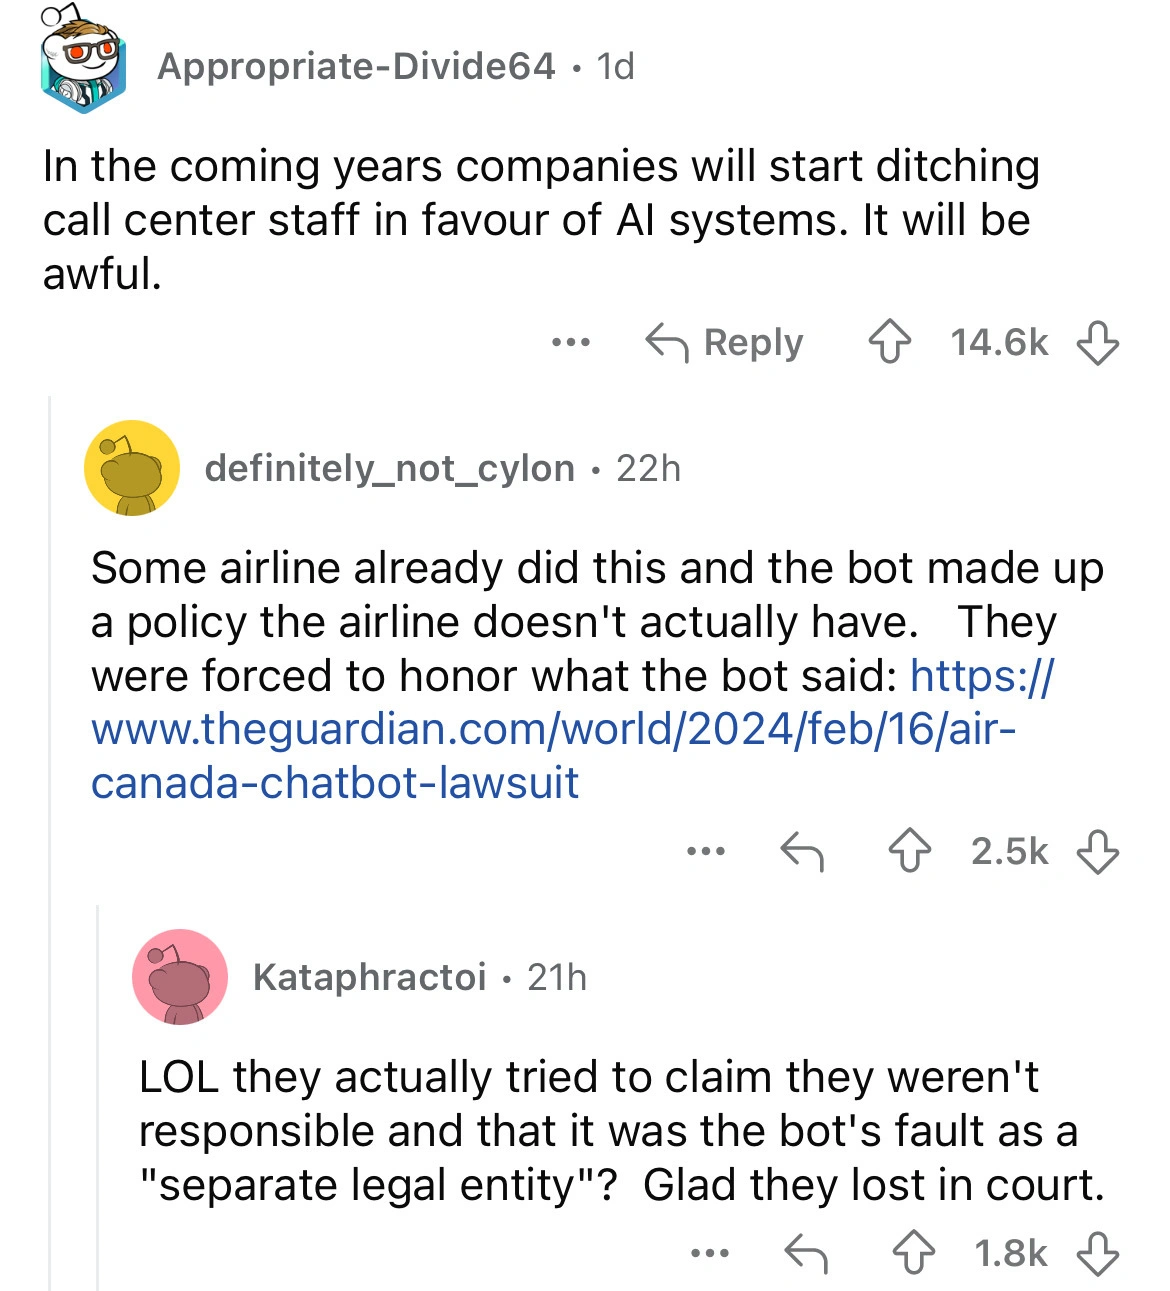Viewport: 1170px width, 1291px height.
Task: Open more options for Appropriate-Divide64's comment
Action: [571, 343]
